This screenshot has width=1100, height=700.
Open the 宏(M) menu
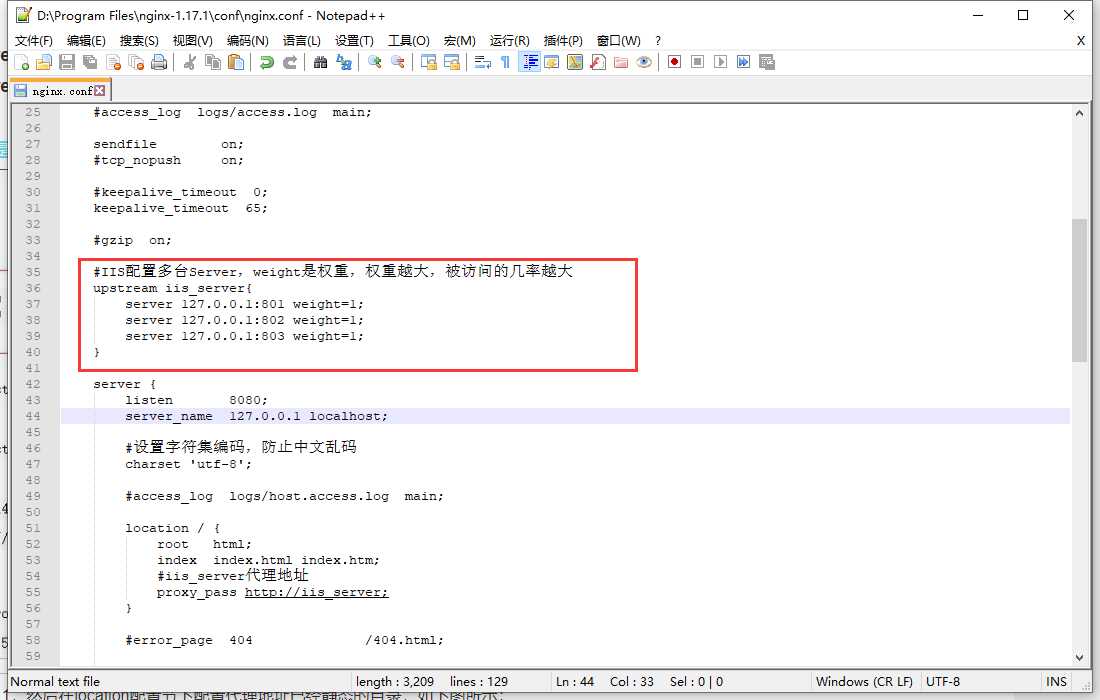coord(460,41)
